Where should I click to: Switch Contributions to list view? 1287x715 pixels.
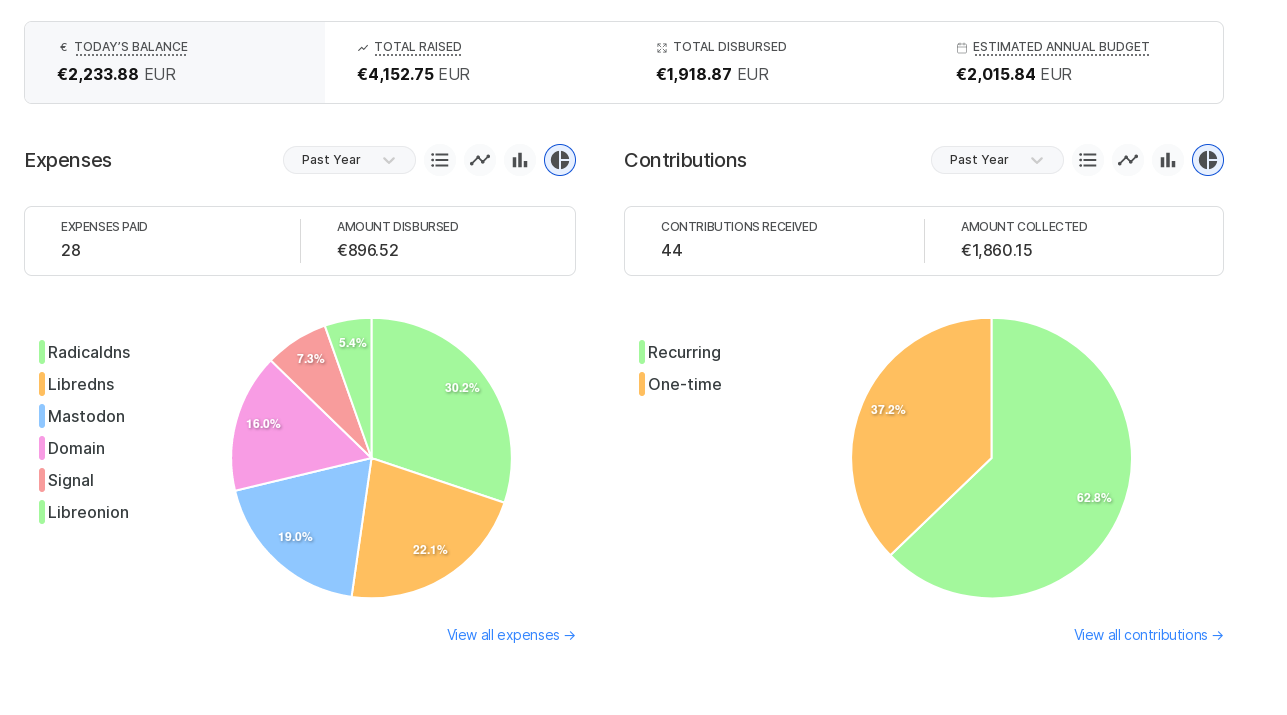tap(1088, 160)
